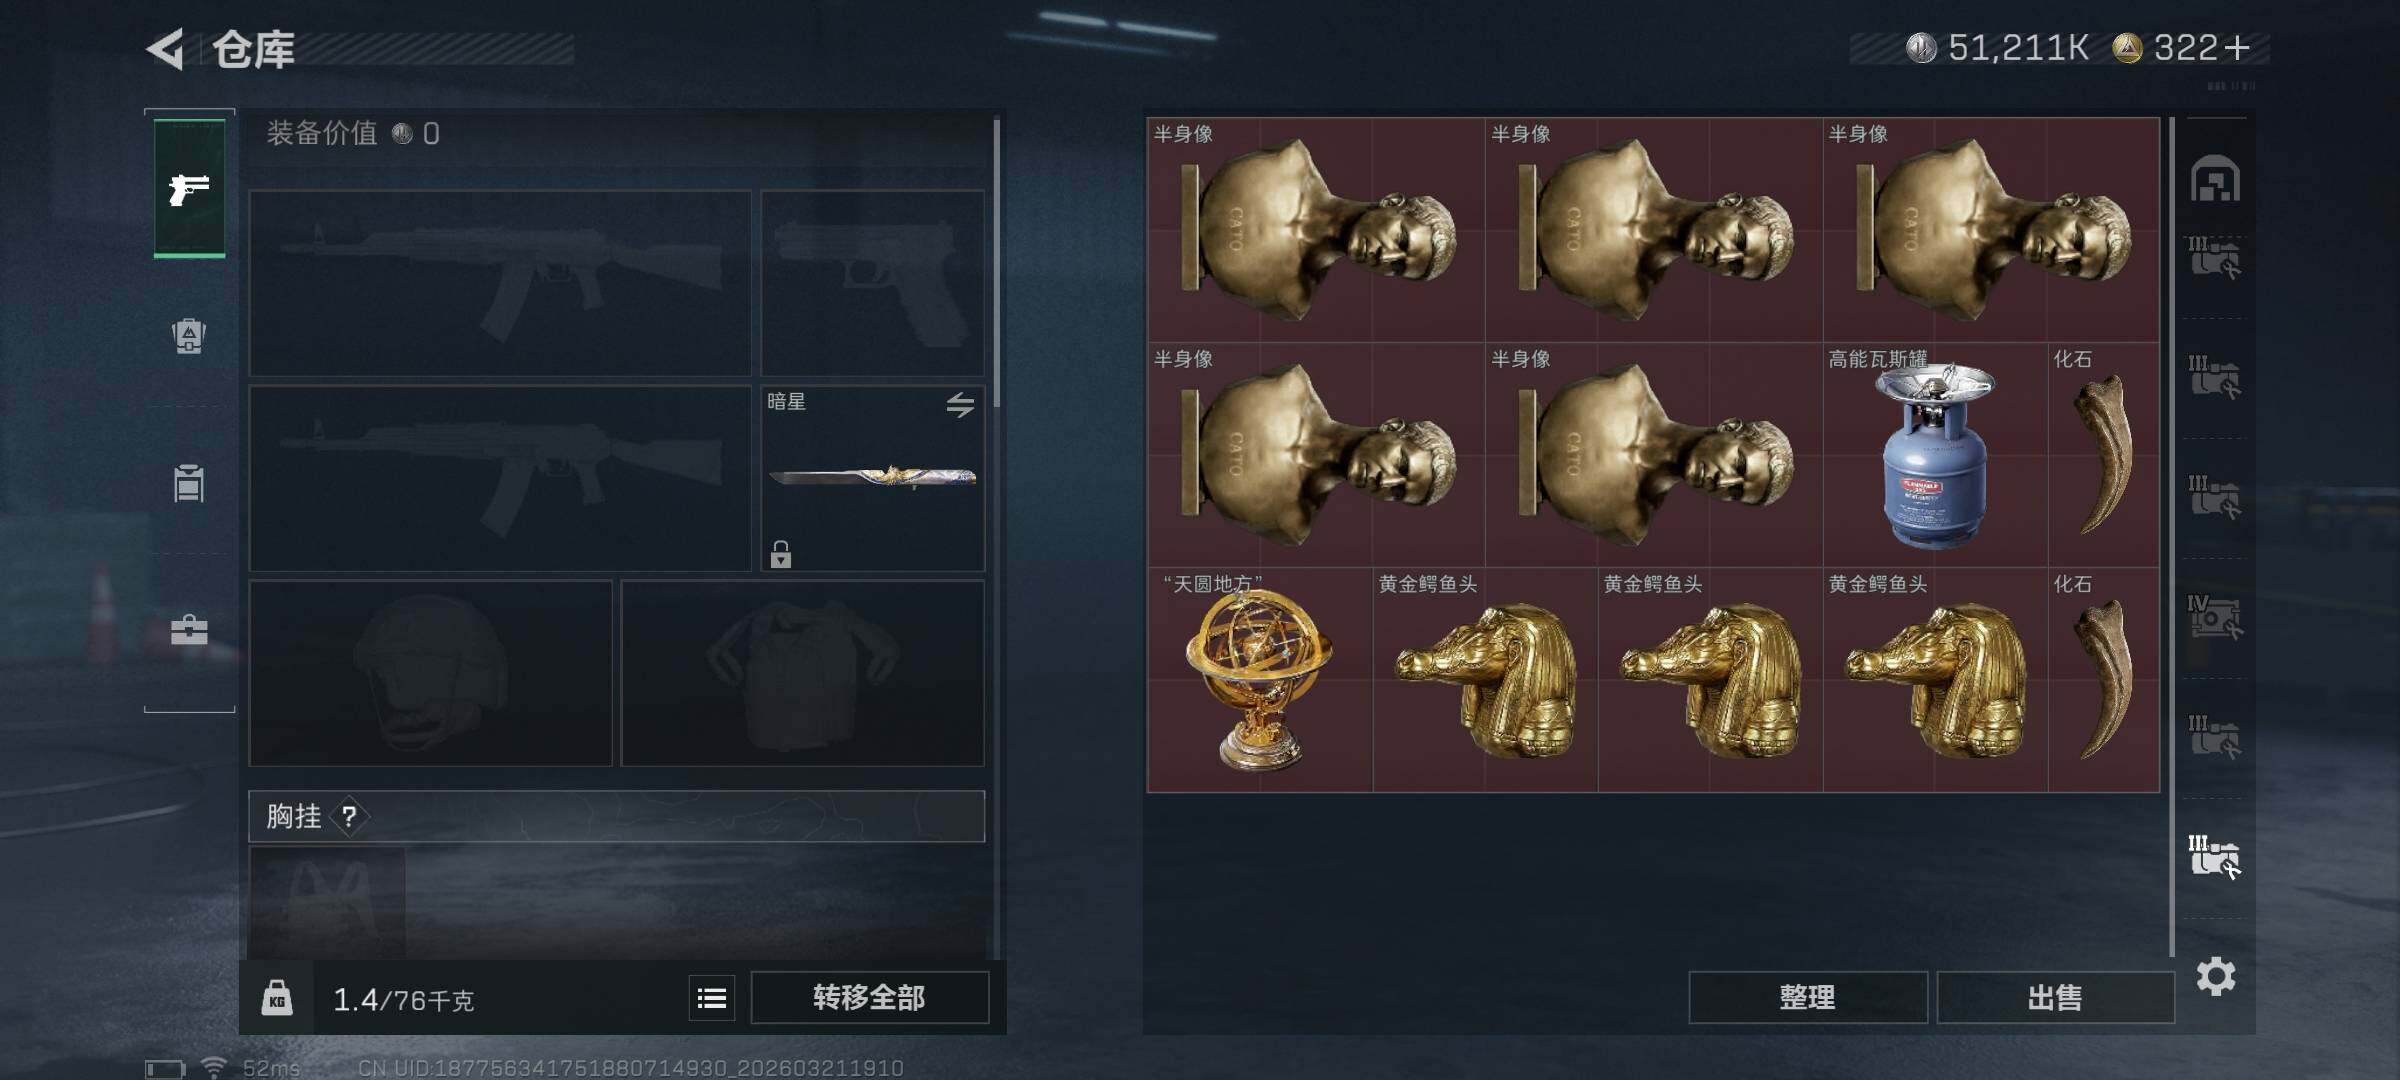Open the 胸挂 help question mark

click(349, 816)
